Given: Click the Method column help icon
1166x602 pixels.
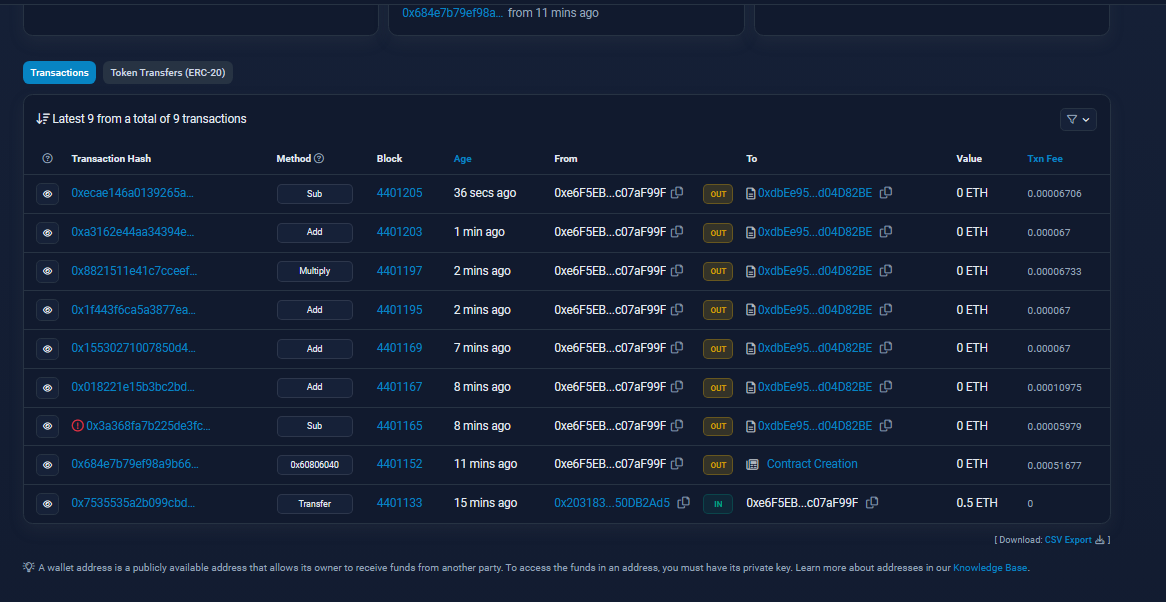Looking at the screenshot, I should point(319,158).
